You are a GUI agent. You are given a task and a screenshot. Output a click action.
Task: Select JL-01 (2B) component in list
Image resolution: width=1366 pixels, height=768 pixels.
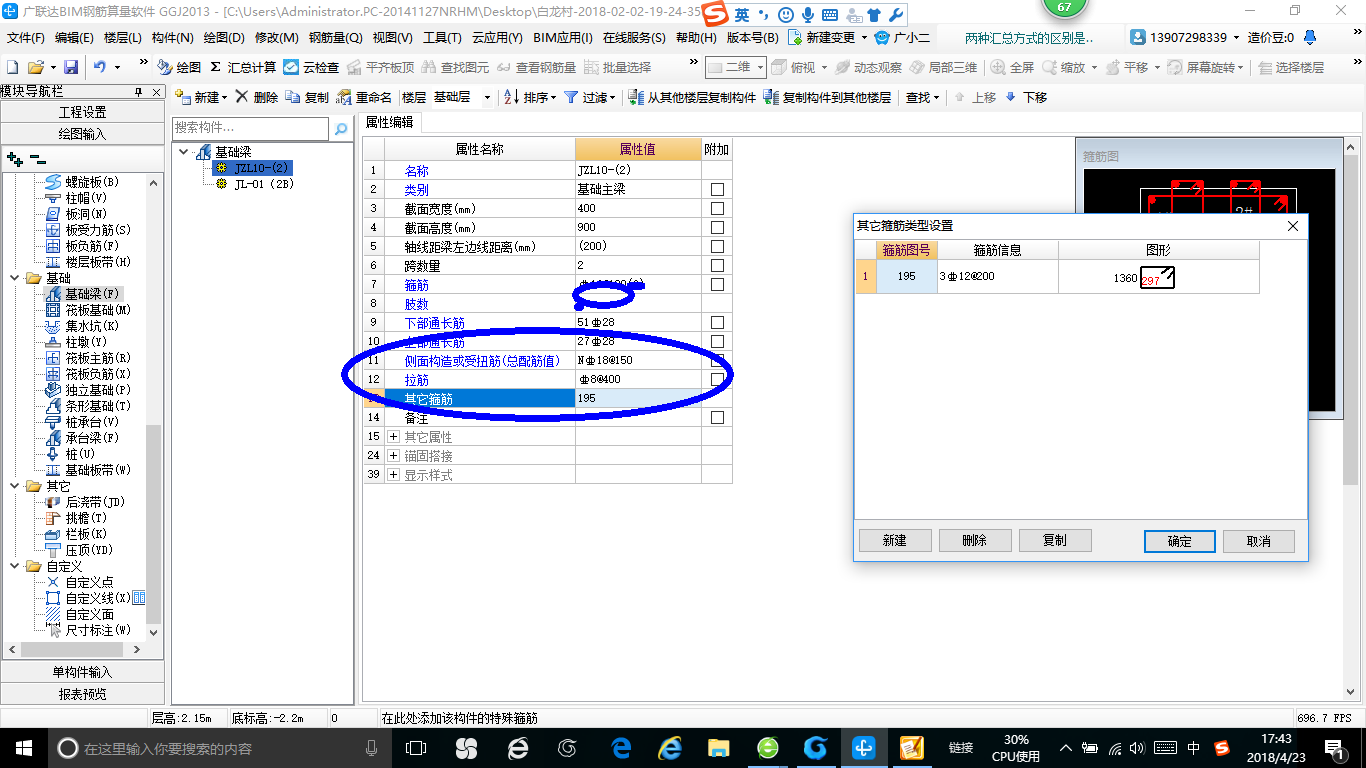click(254, 184)
